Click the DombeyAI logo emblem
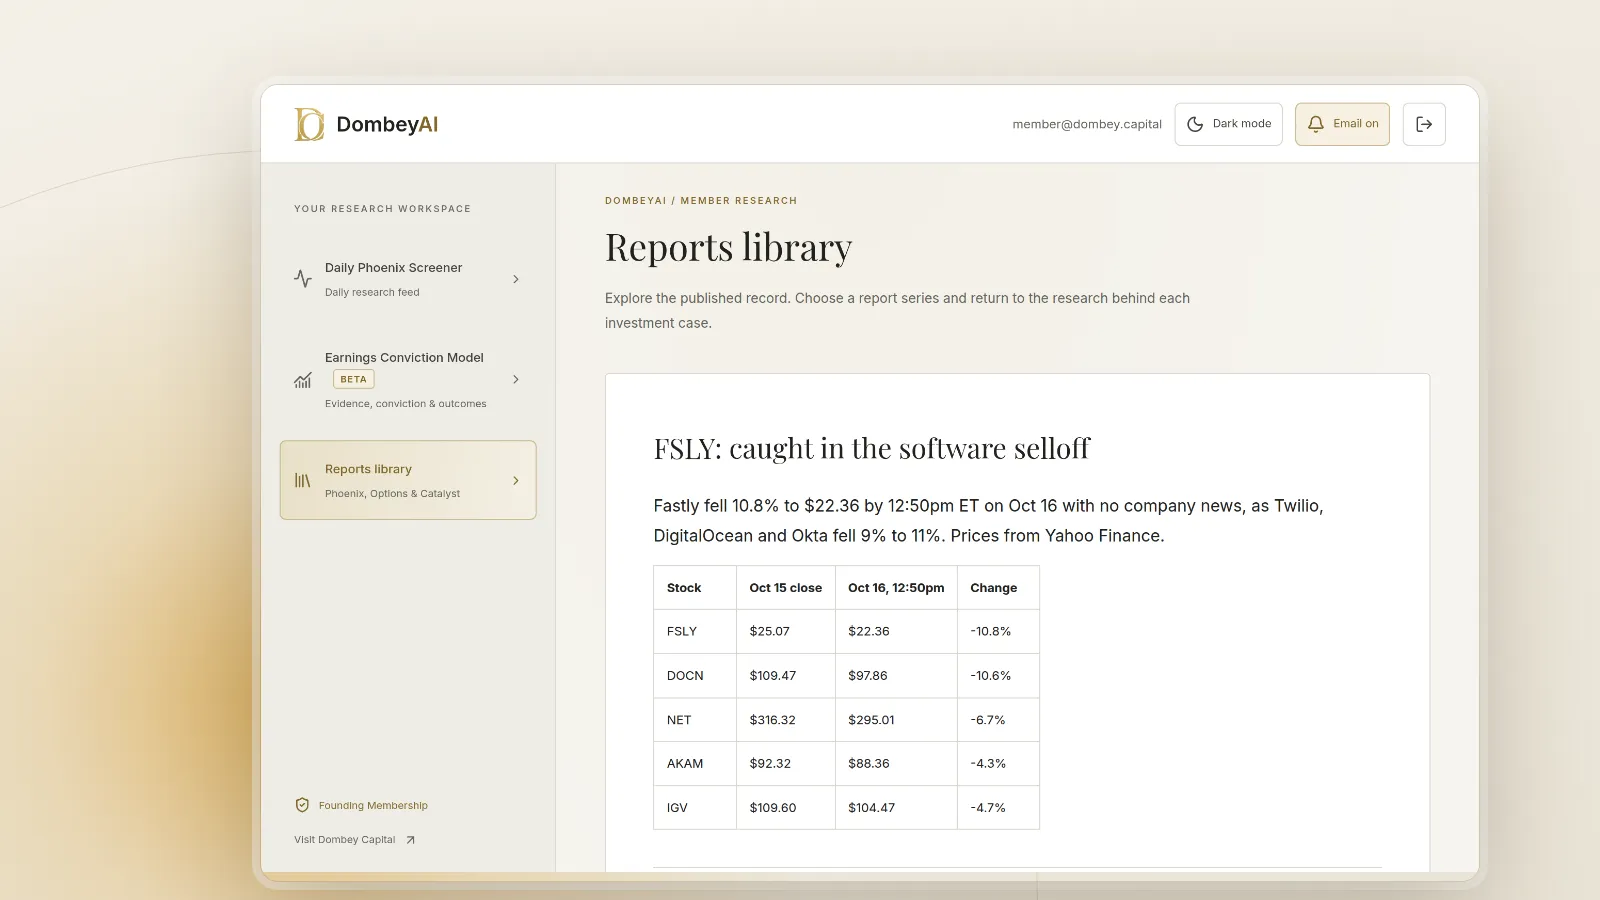Viewport: 1600px width, 900px height. point(309,124)
